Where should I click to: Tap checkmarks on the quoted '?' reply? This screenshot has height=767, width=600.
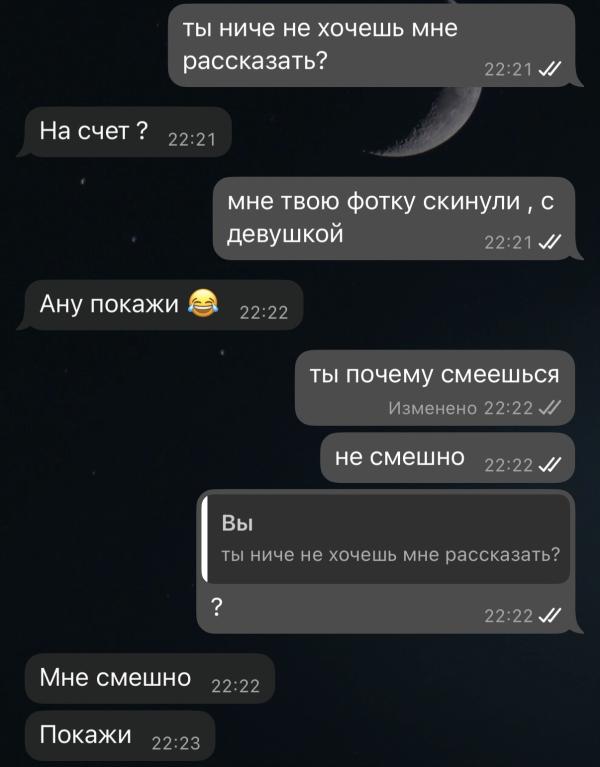pos(550,615)
